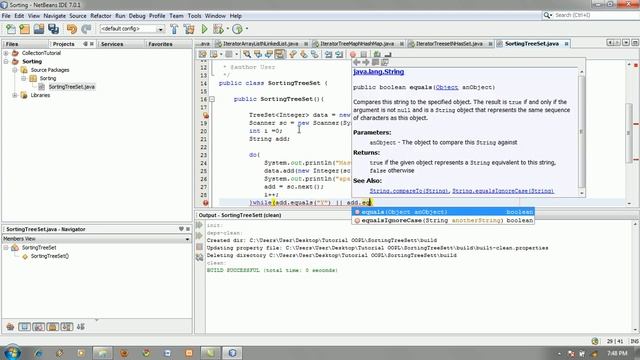Toggle the breakpoint marker at line 18
Viewport: 640px width, 360px height.
pos(206,115)
